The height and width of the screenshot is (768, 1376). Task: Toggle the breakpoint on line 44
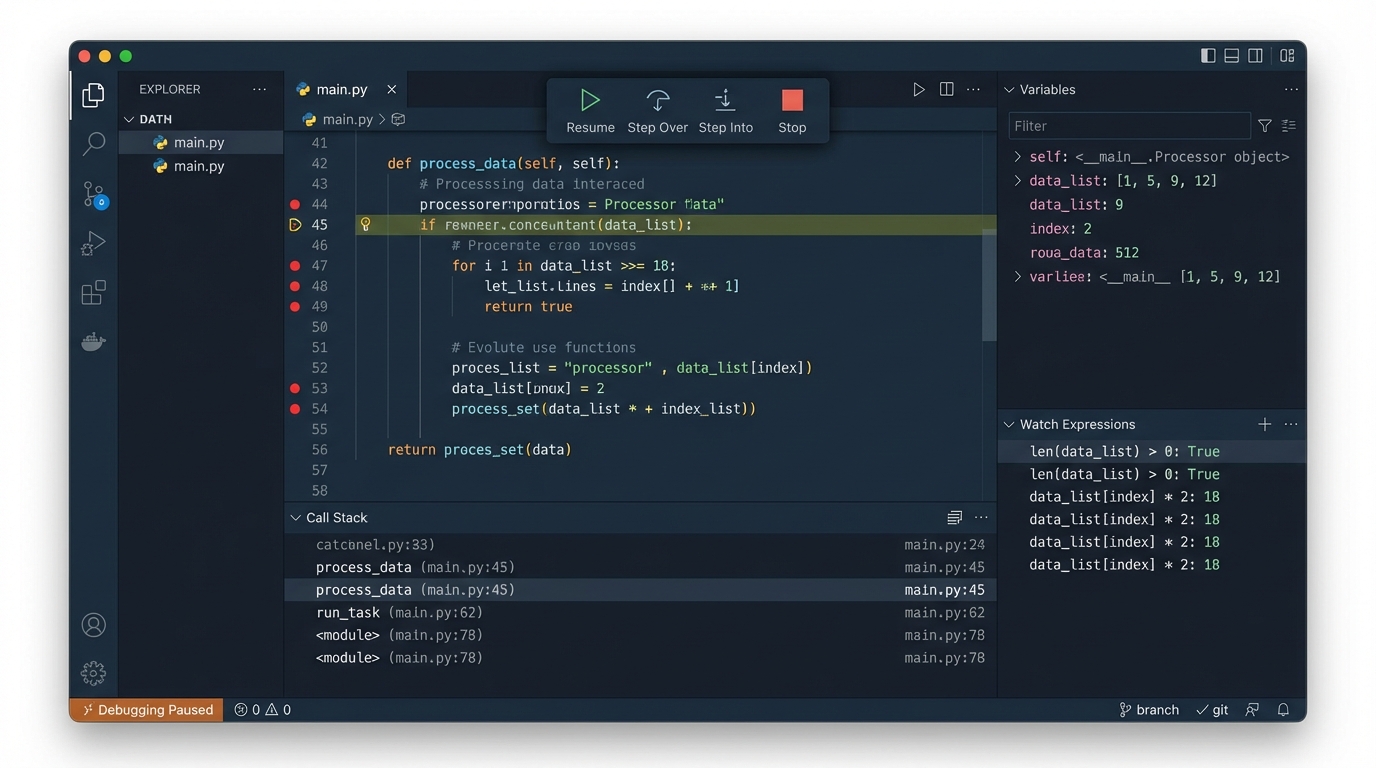point(295,204)
